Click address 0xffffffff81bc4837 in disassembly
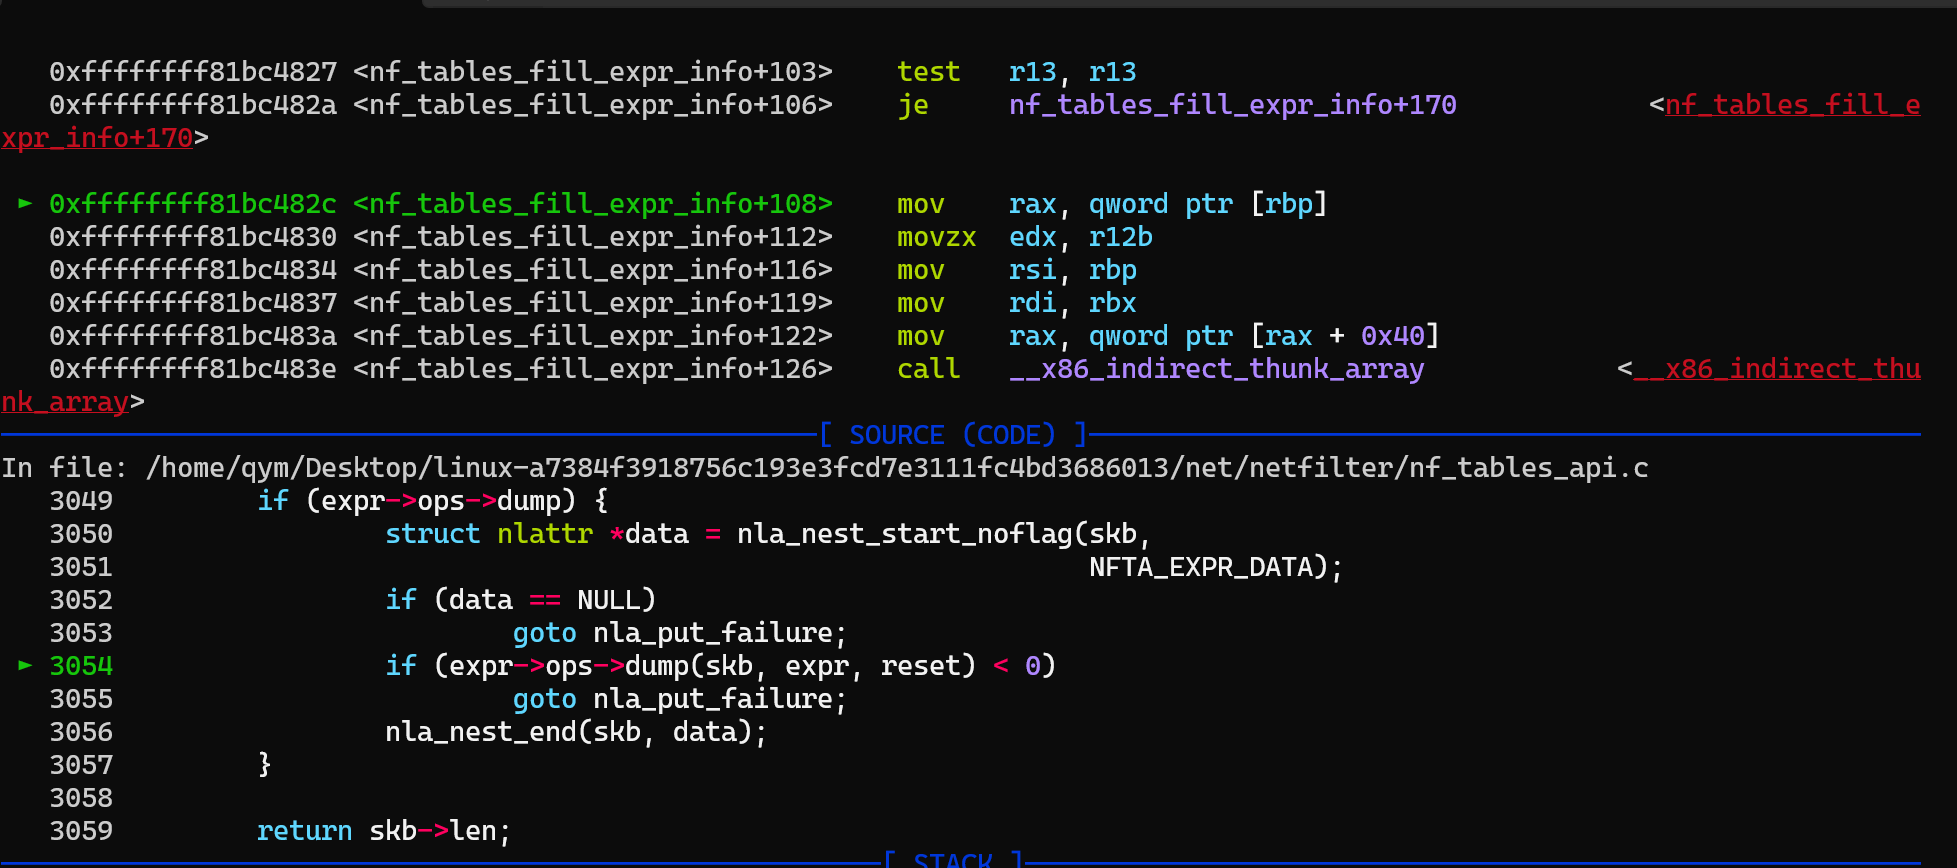 193,303
